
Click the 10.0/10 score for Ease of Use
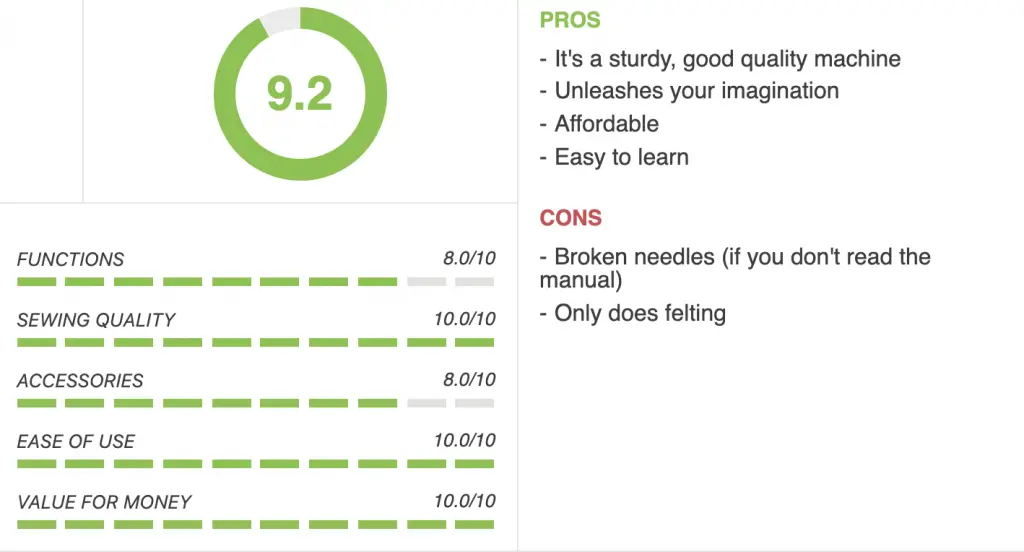point(464,440)
